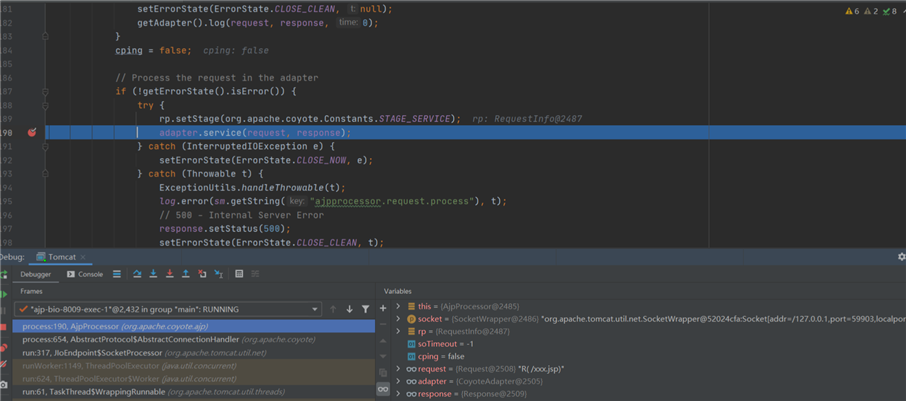
Task: Click the frames filter funnel icon
Action: coord(365,309)
